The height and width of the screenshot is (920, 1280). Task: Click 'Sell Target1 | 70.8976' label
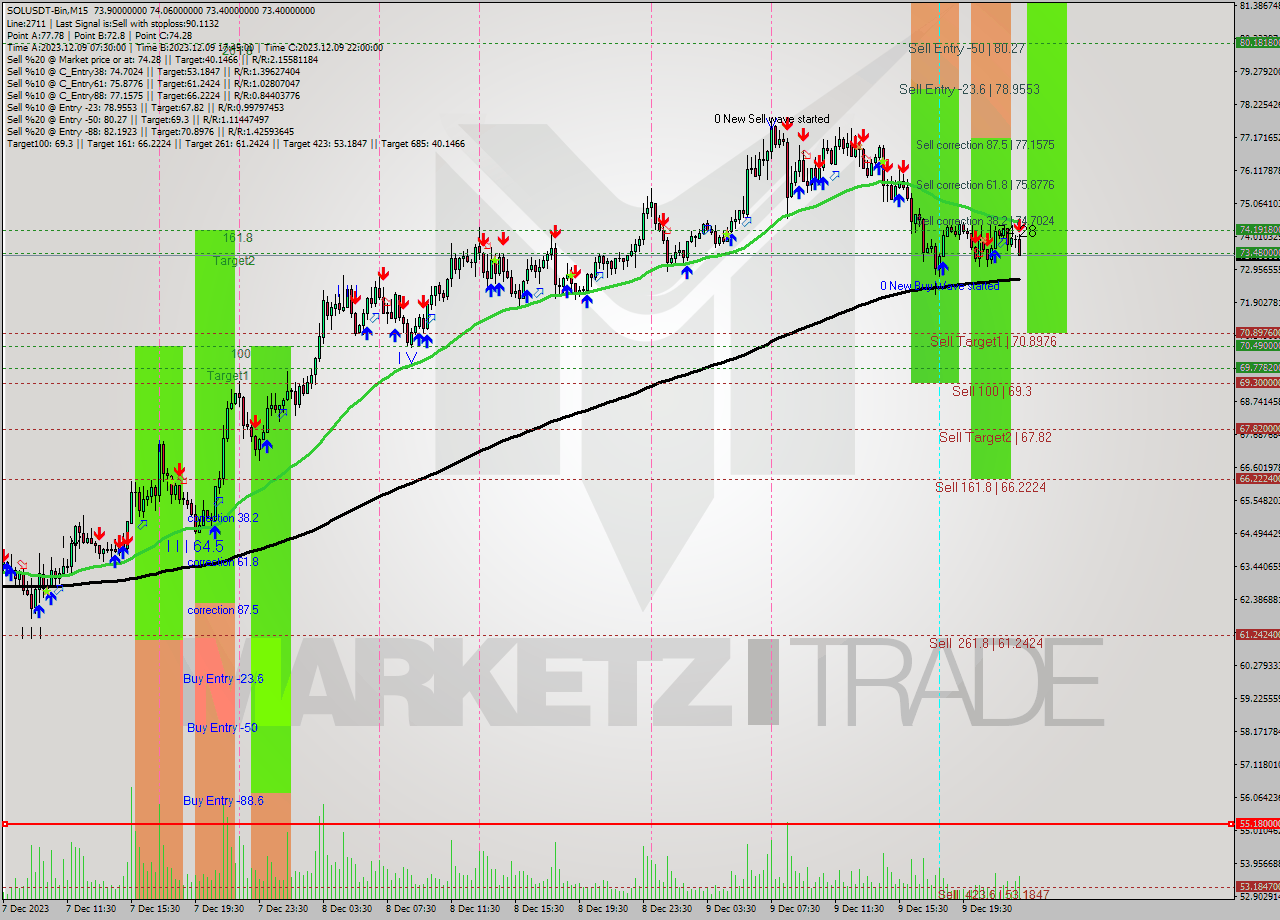[993, 342]
